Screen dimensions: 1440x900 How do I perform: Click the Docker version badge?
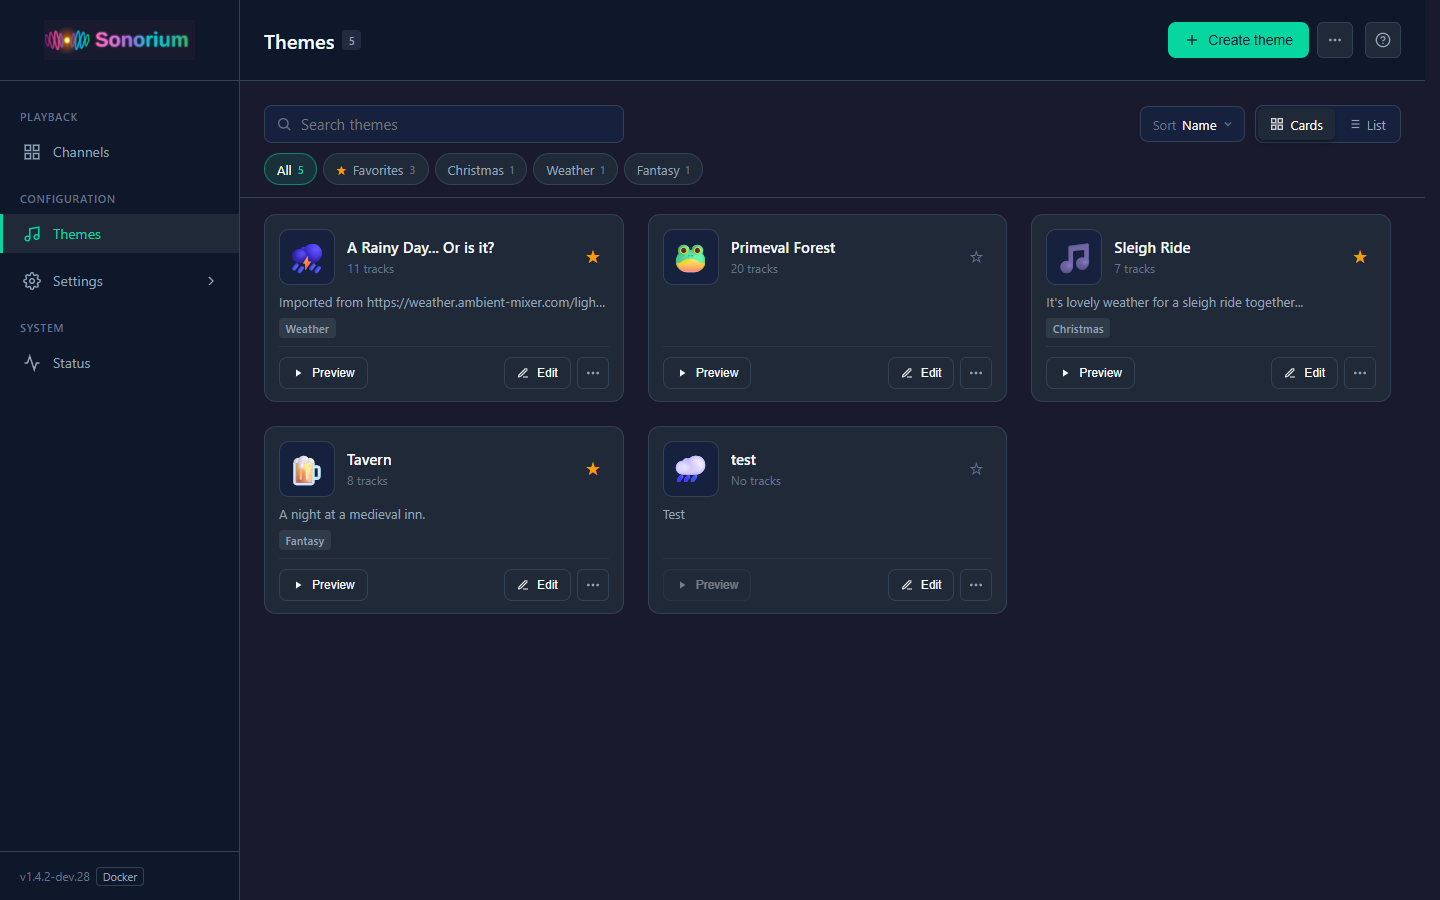pos(120,877)
